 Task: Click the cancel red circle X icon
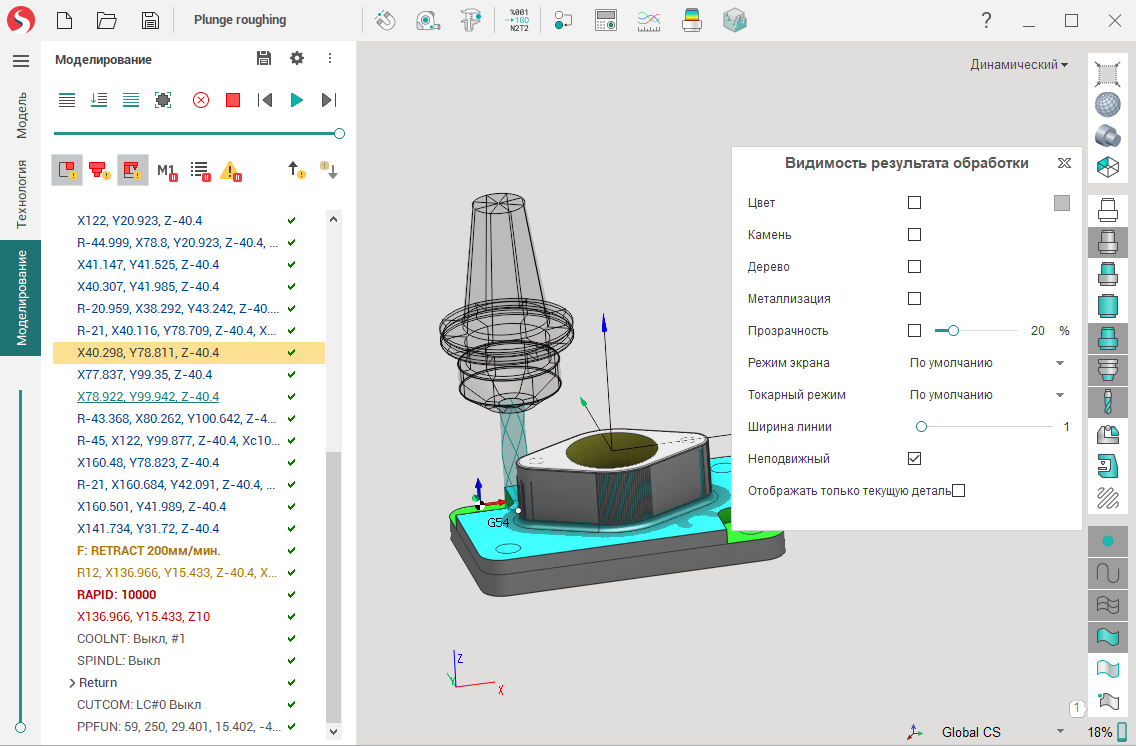pyautogui.click(x=201, y=100)
